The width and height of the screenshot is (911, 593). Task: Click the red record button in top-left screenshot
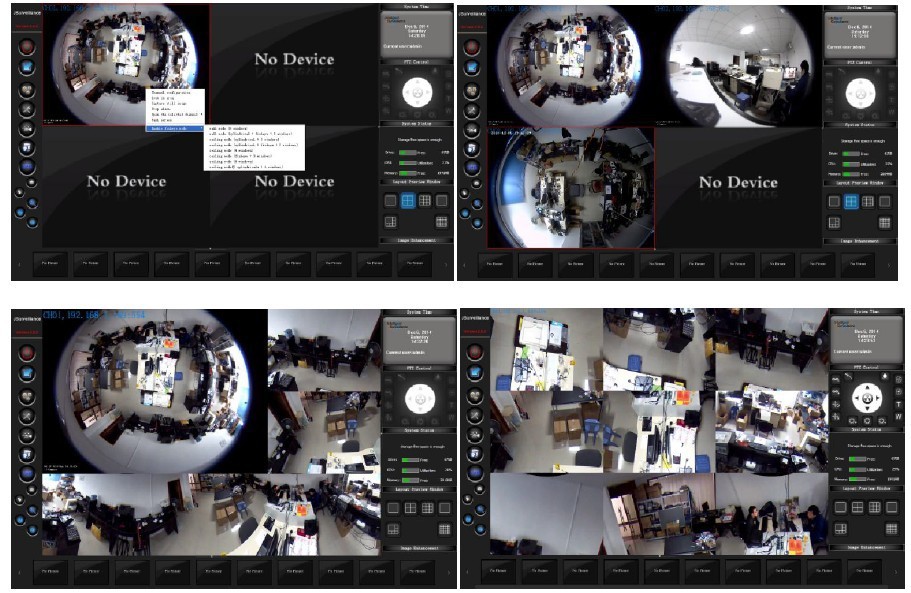(x=27, y=45)
